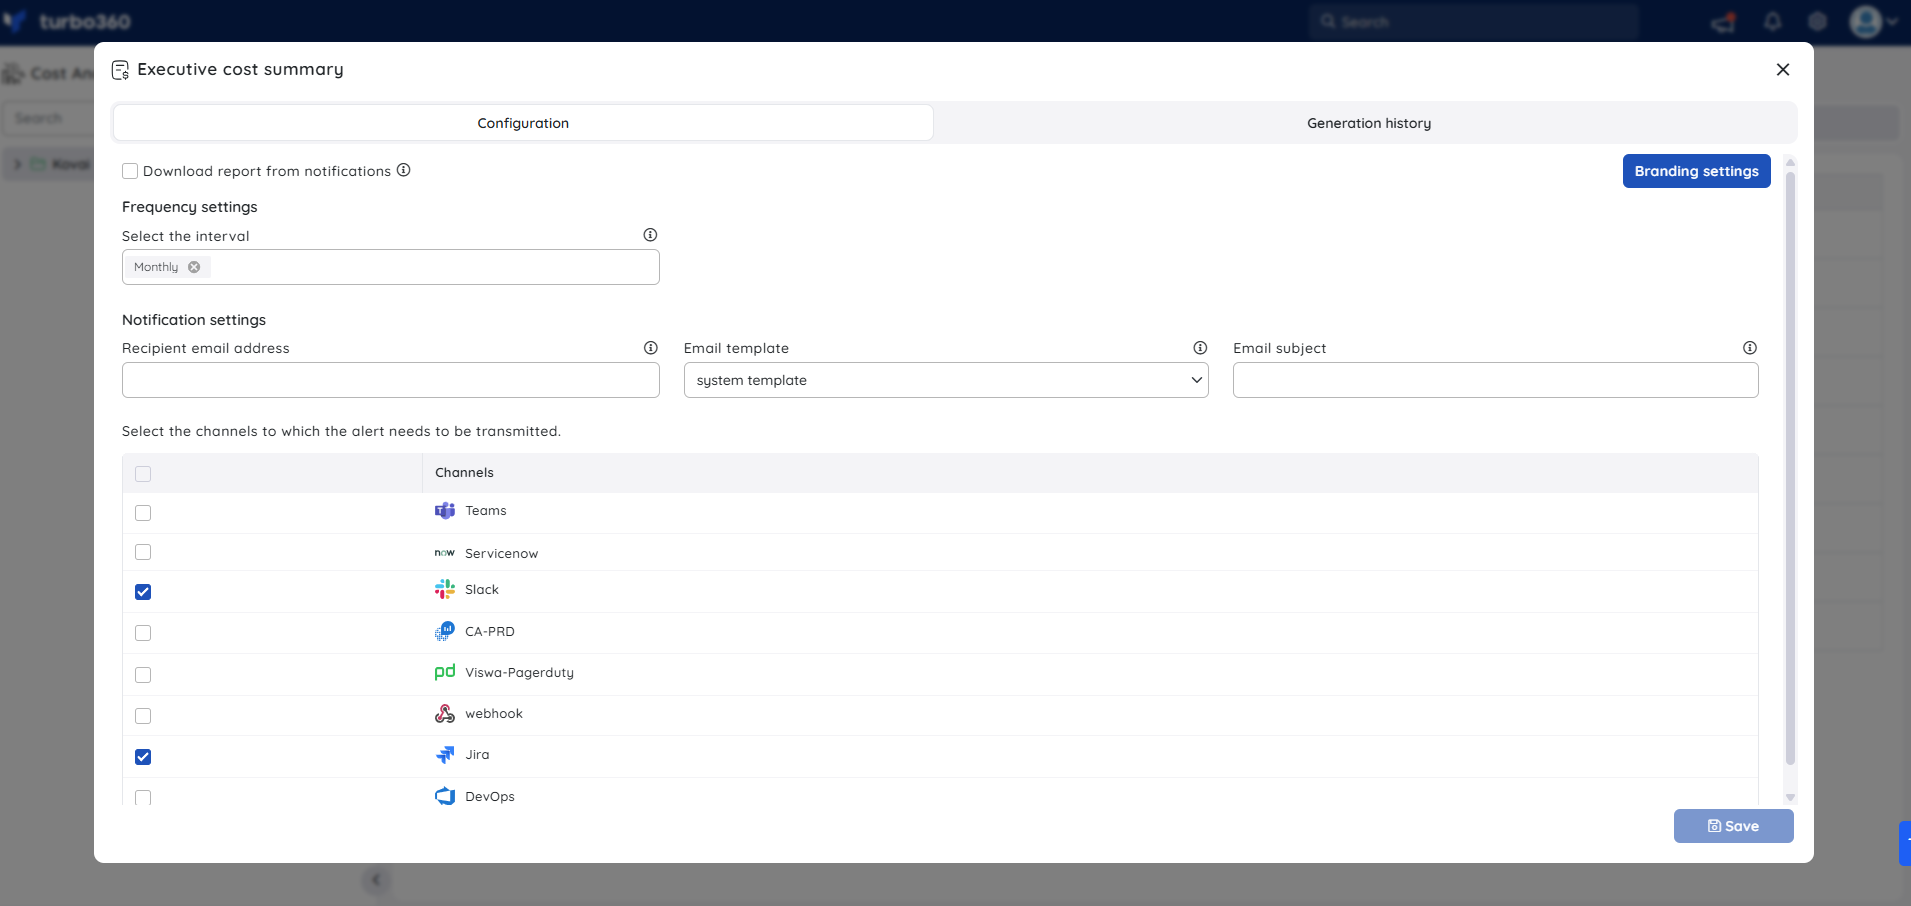This screenshot has height=906, width=1911.
Task: Switch to the Configuration tab
Action: (x=523, y=123)
